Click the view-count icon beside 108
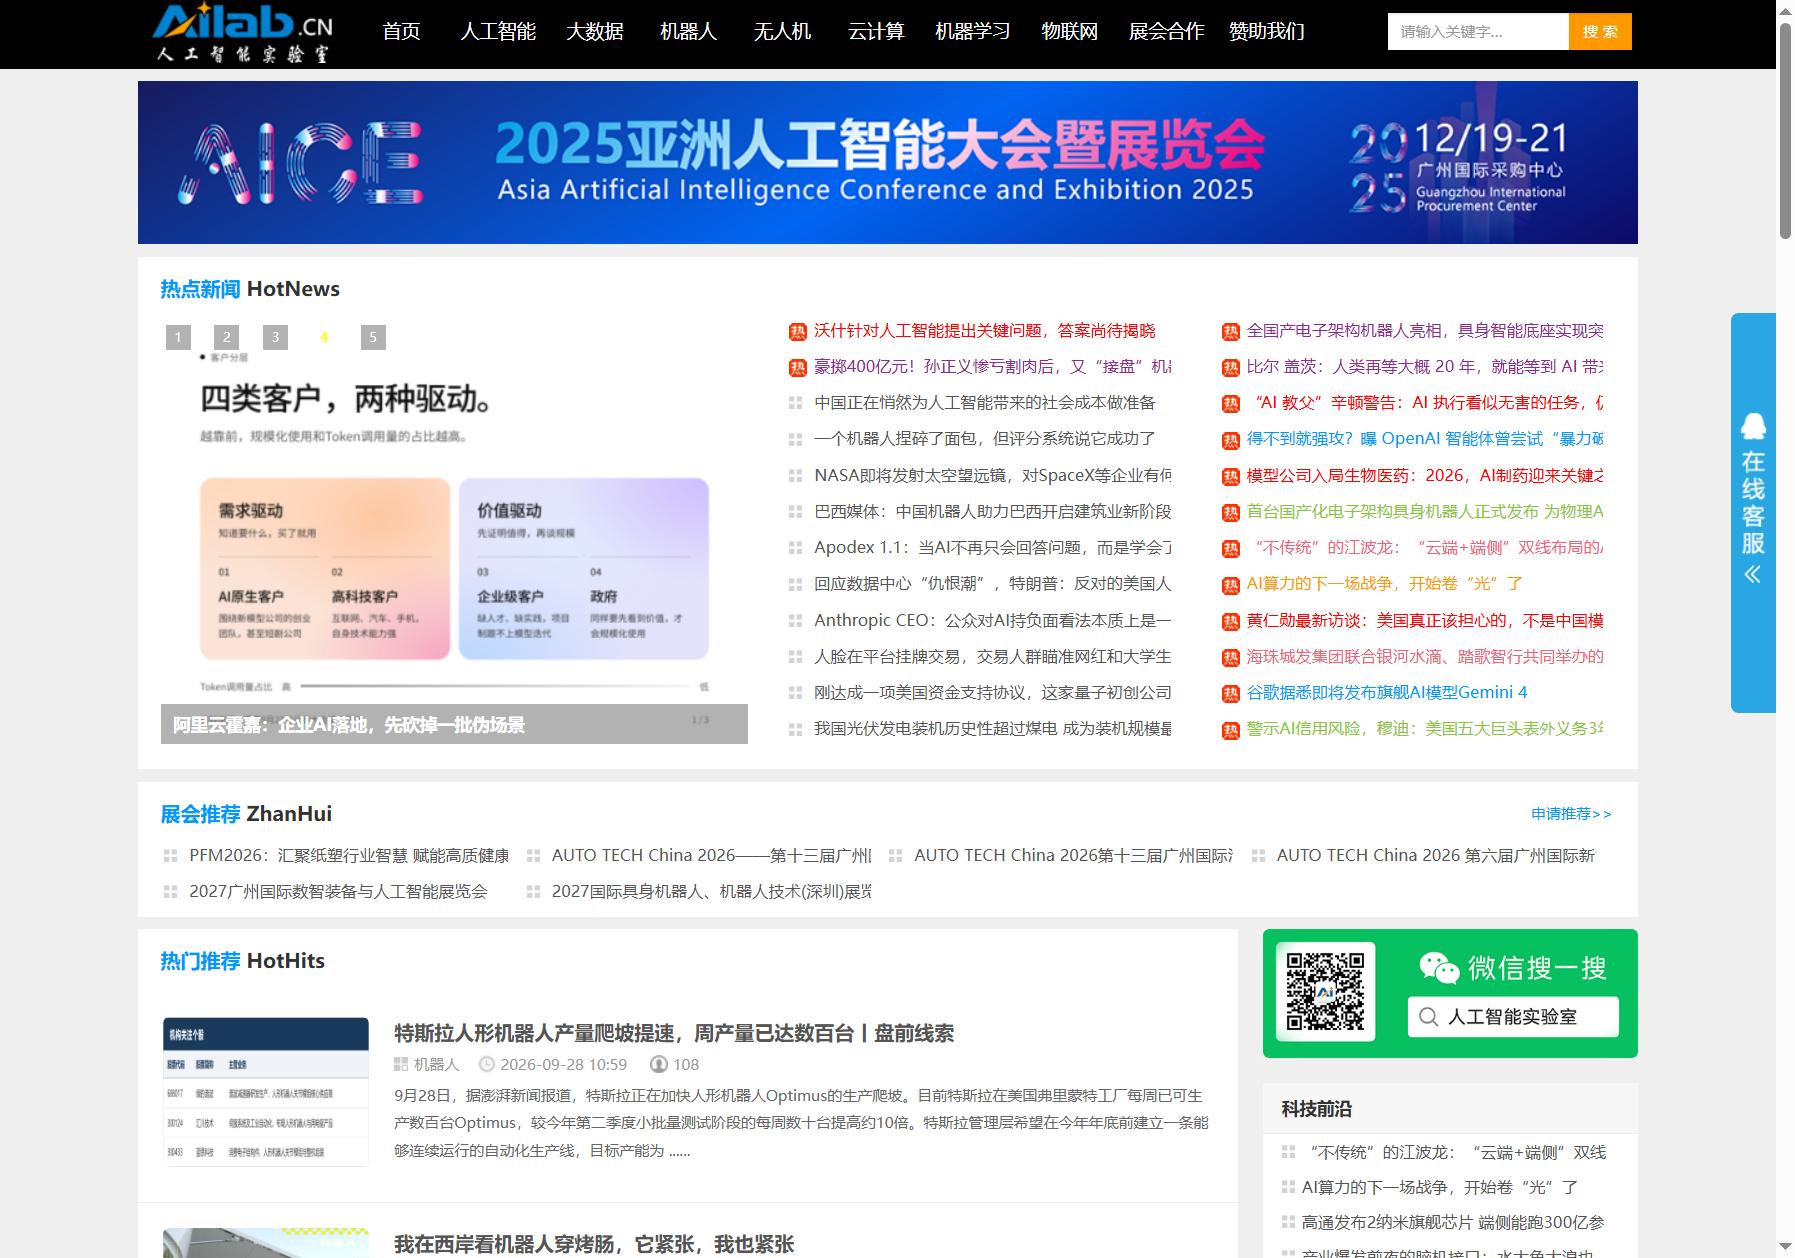Viewport: 1795px width, 1258px height. (658, 1064)
